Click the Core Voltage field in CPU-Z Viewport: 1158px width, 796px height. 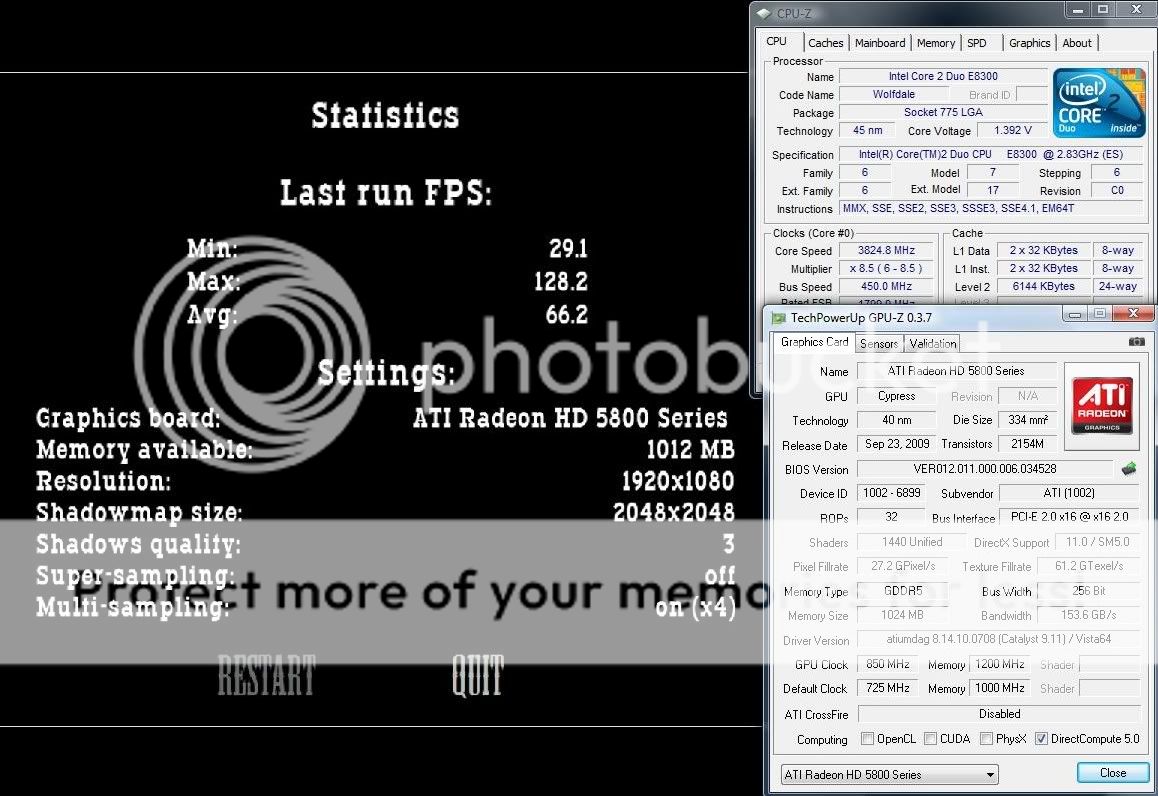click(1012, 130)
